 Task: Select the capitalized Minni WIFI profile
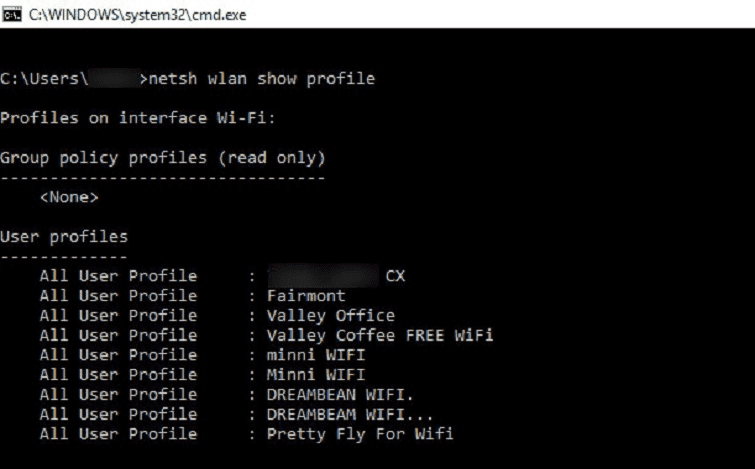click(316, 375)
